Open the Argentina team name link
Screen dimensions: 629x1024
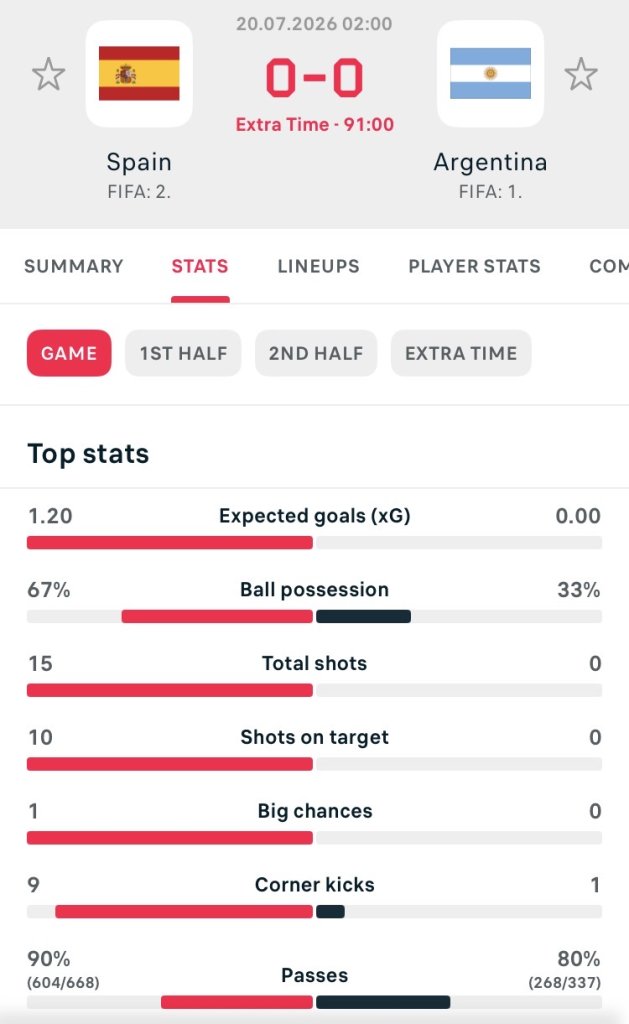(491, 162)
